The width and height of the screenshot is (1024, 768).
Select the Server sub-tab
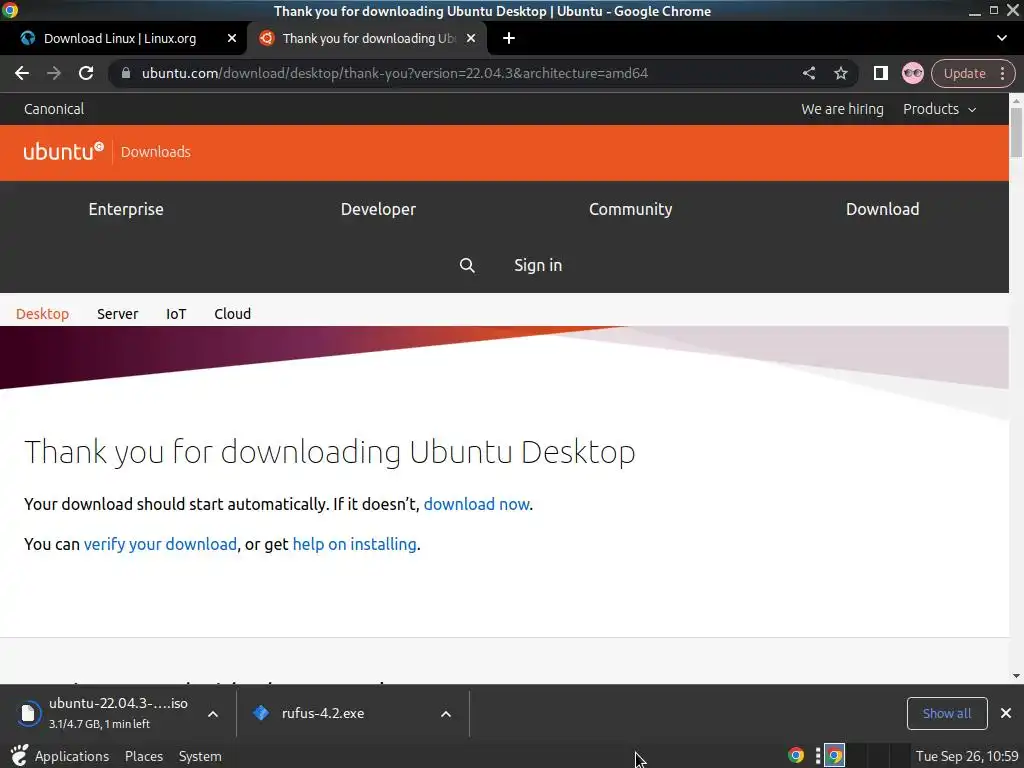[118, 313]
